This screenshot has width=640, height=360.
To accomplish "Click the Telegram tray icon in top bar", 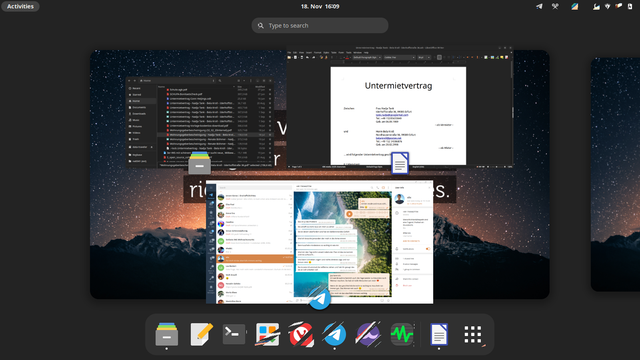I will 539,7.
